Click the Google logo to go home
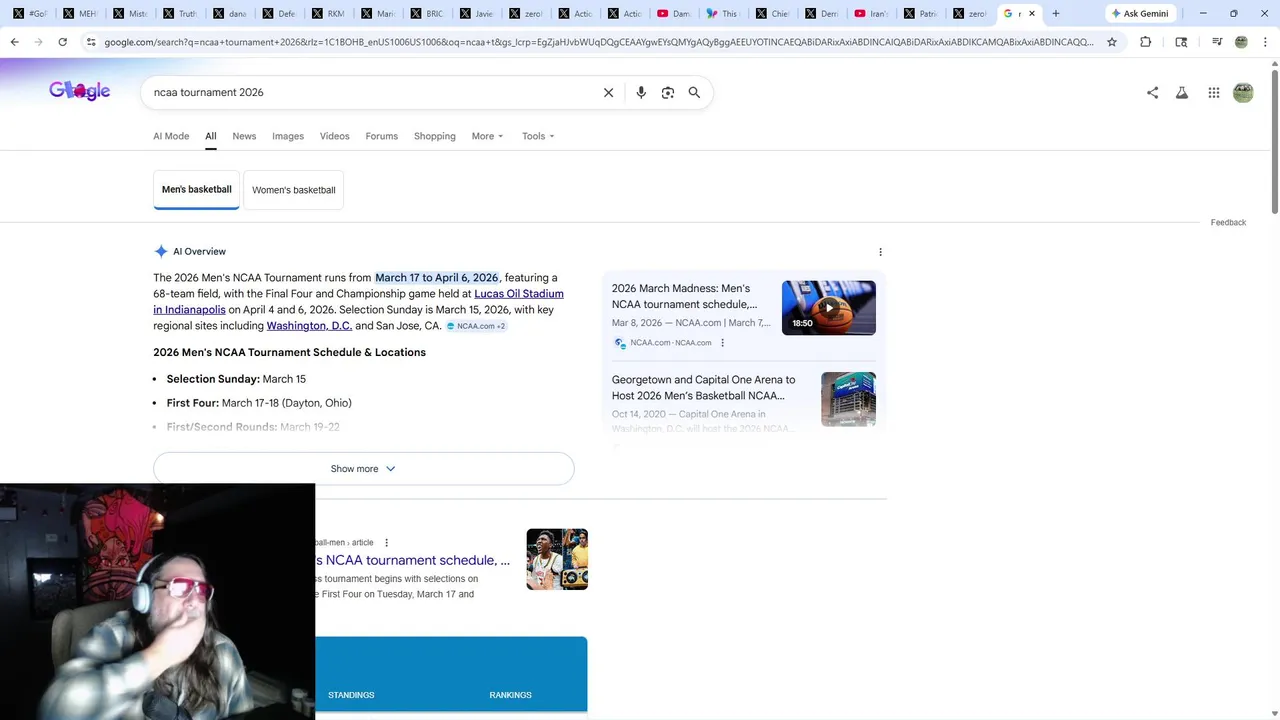 click(x=79, y=91)
